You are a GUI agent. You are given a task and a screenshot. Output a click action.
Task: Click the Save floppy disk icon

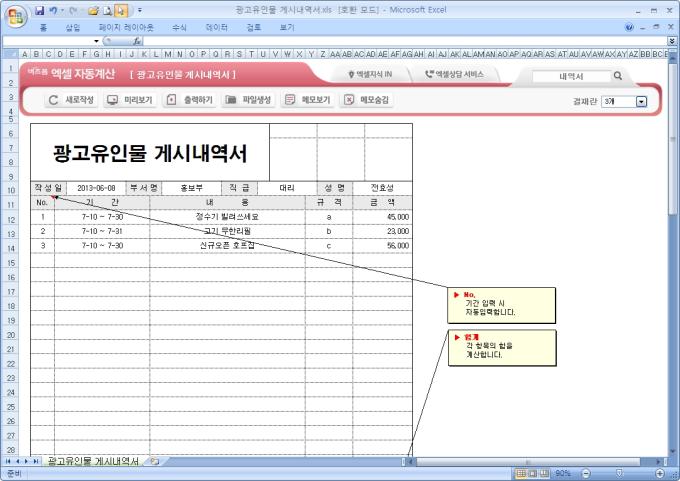(39, 10)
